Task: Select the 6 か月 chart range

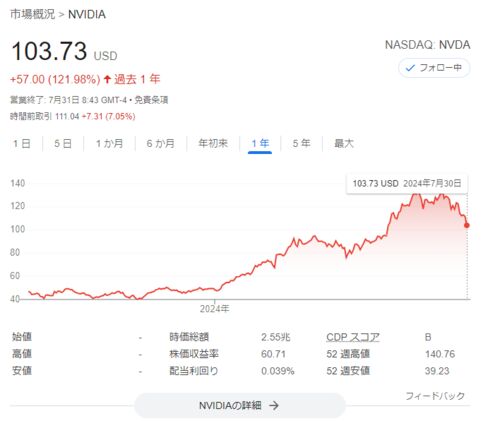Action: pos(161,144)
